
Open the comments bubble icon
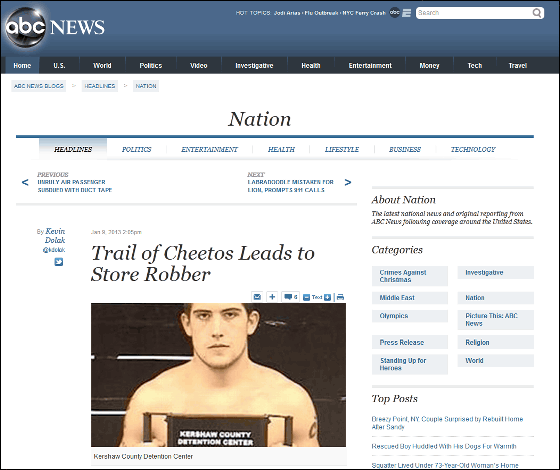point(291,297)
